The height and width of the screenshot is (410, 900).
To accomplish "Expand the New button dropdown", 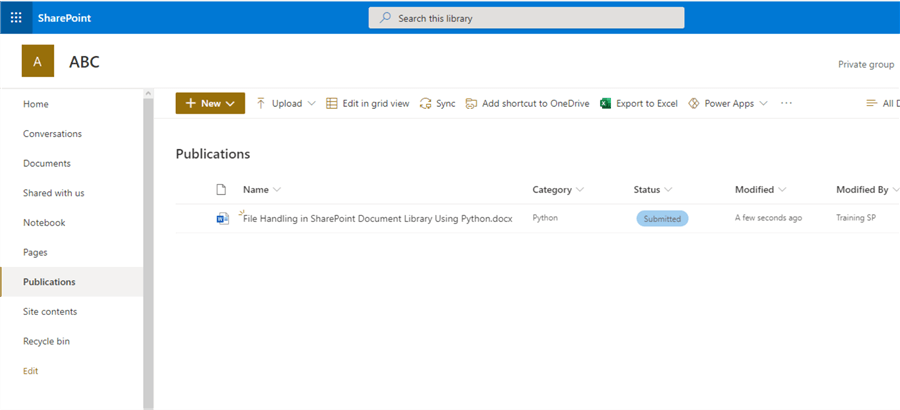I will coord(230,103).
